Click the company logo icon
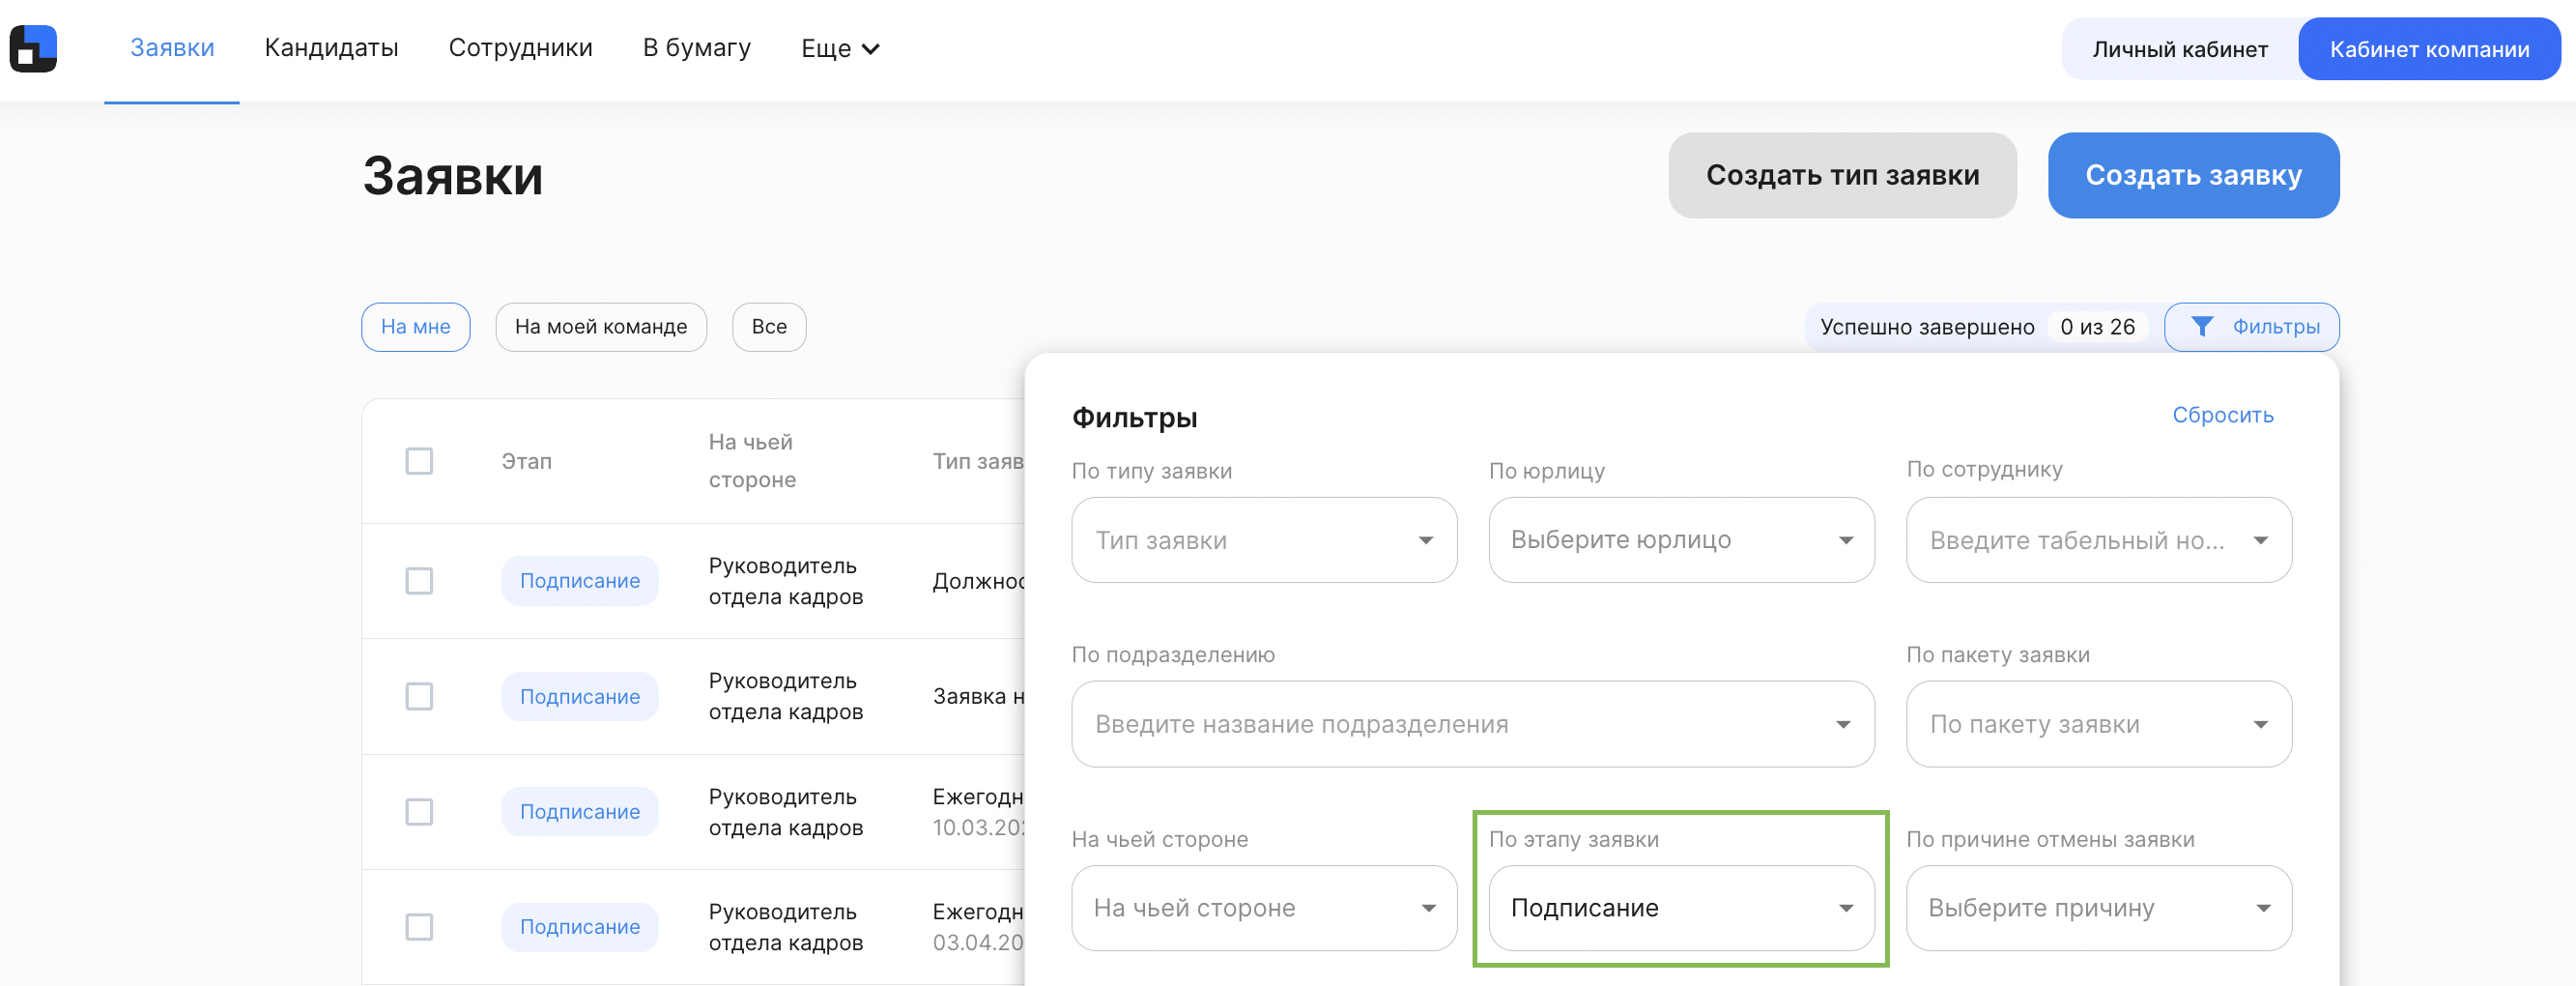The height and width of the screenshot is (986, 2576). pos(33,48)
